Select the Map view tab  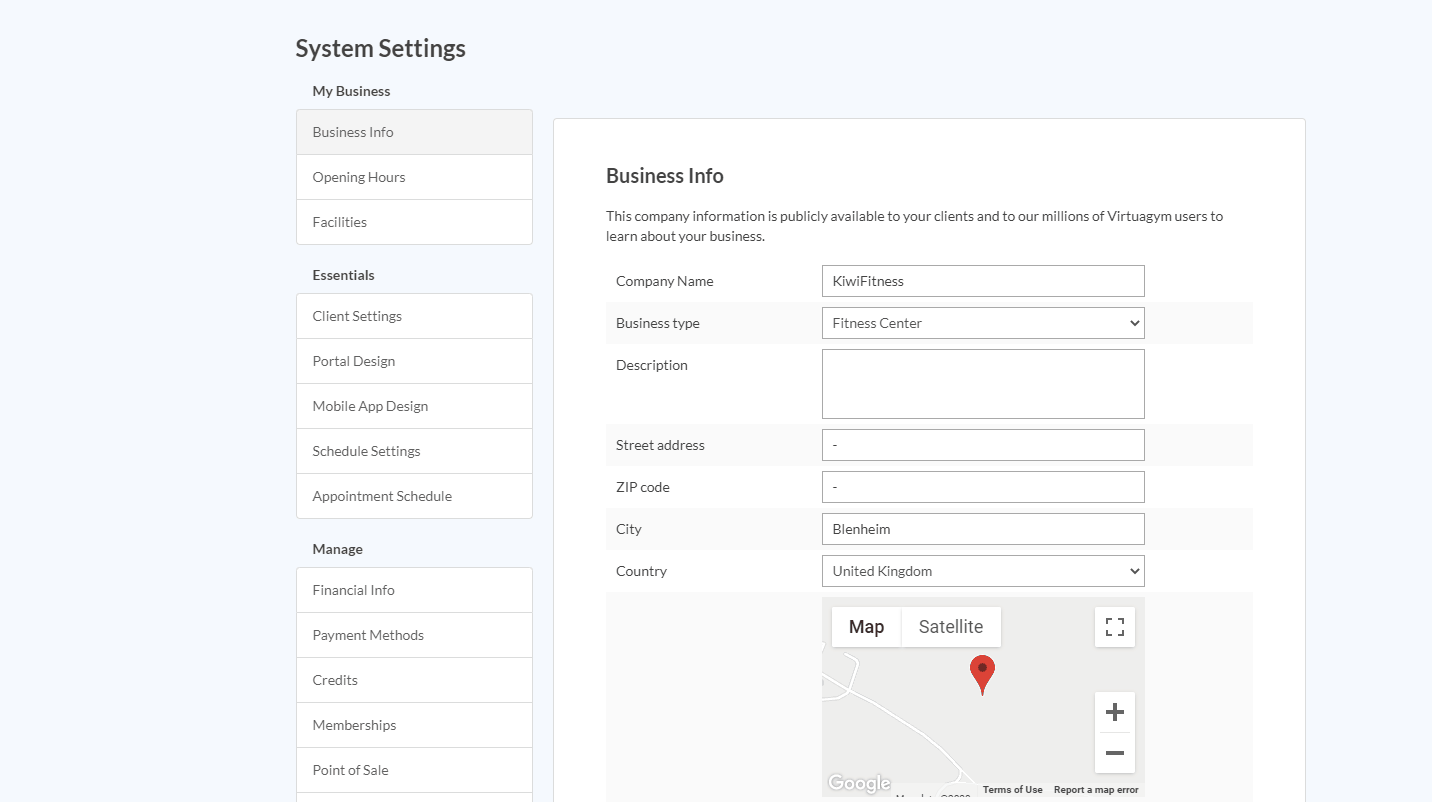[866, 627]
